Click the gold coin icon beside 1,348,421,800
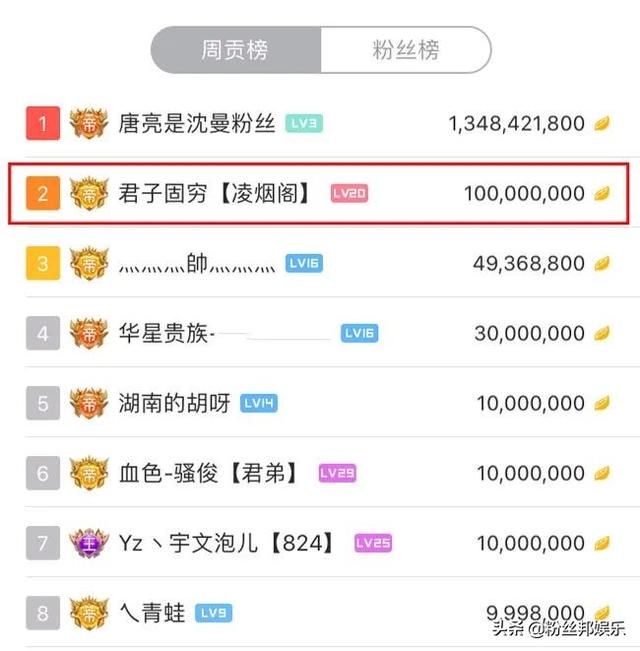This screenshot has width=640, height=651. click(x=602, y=124)
